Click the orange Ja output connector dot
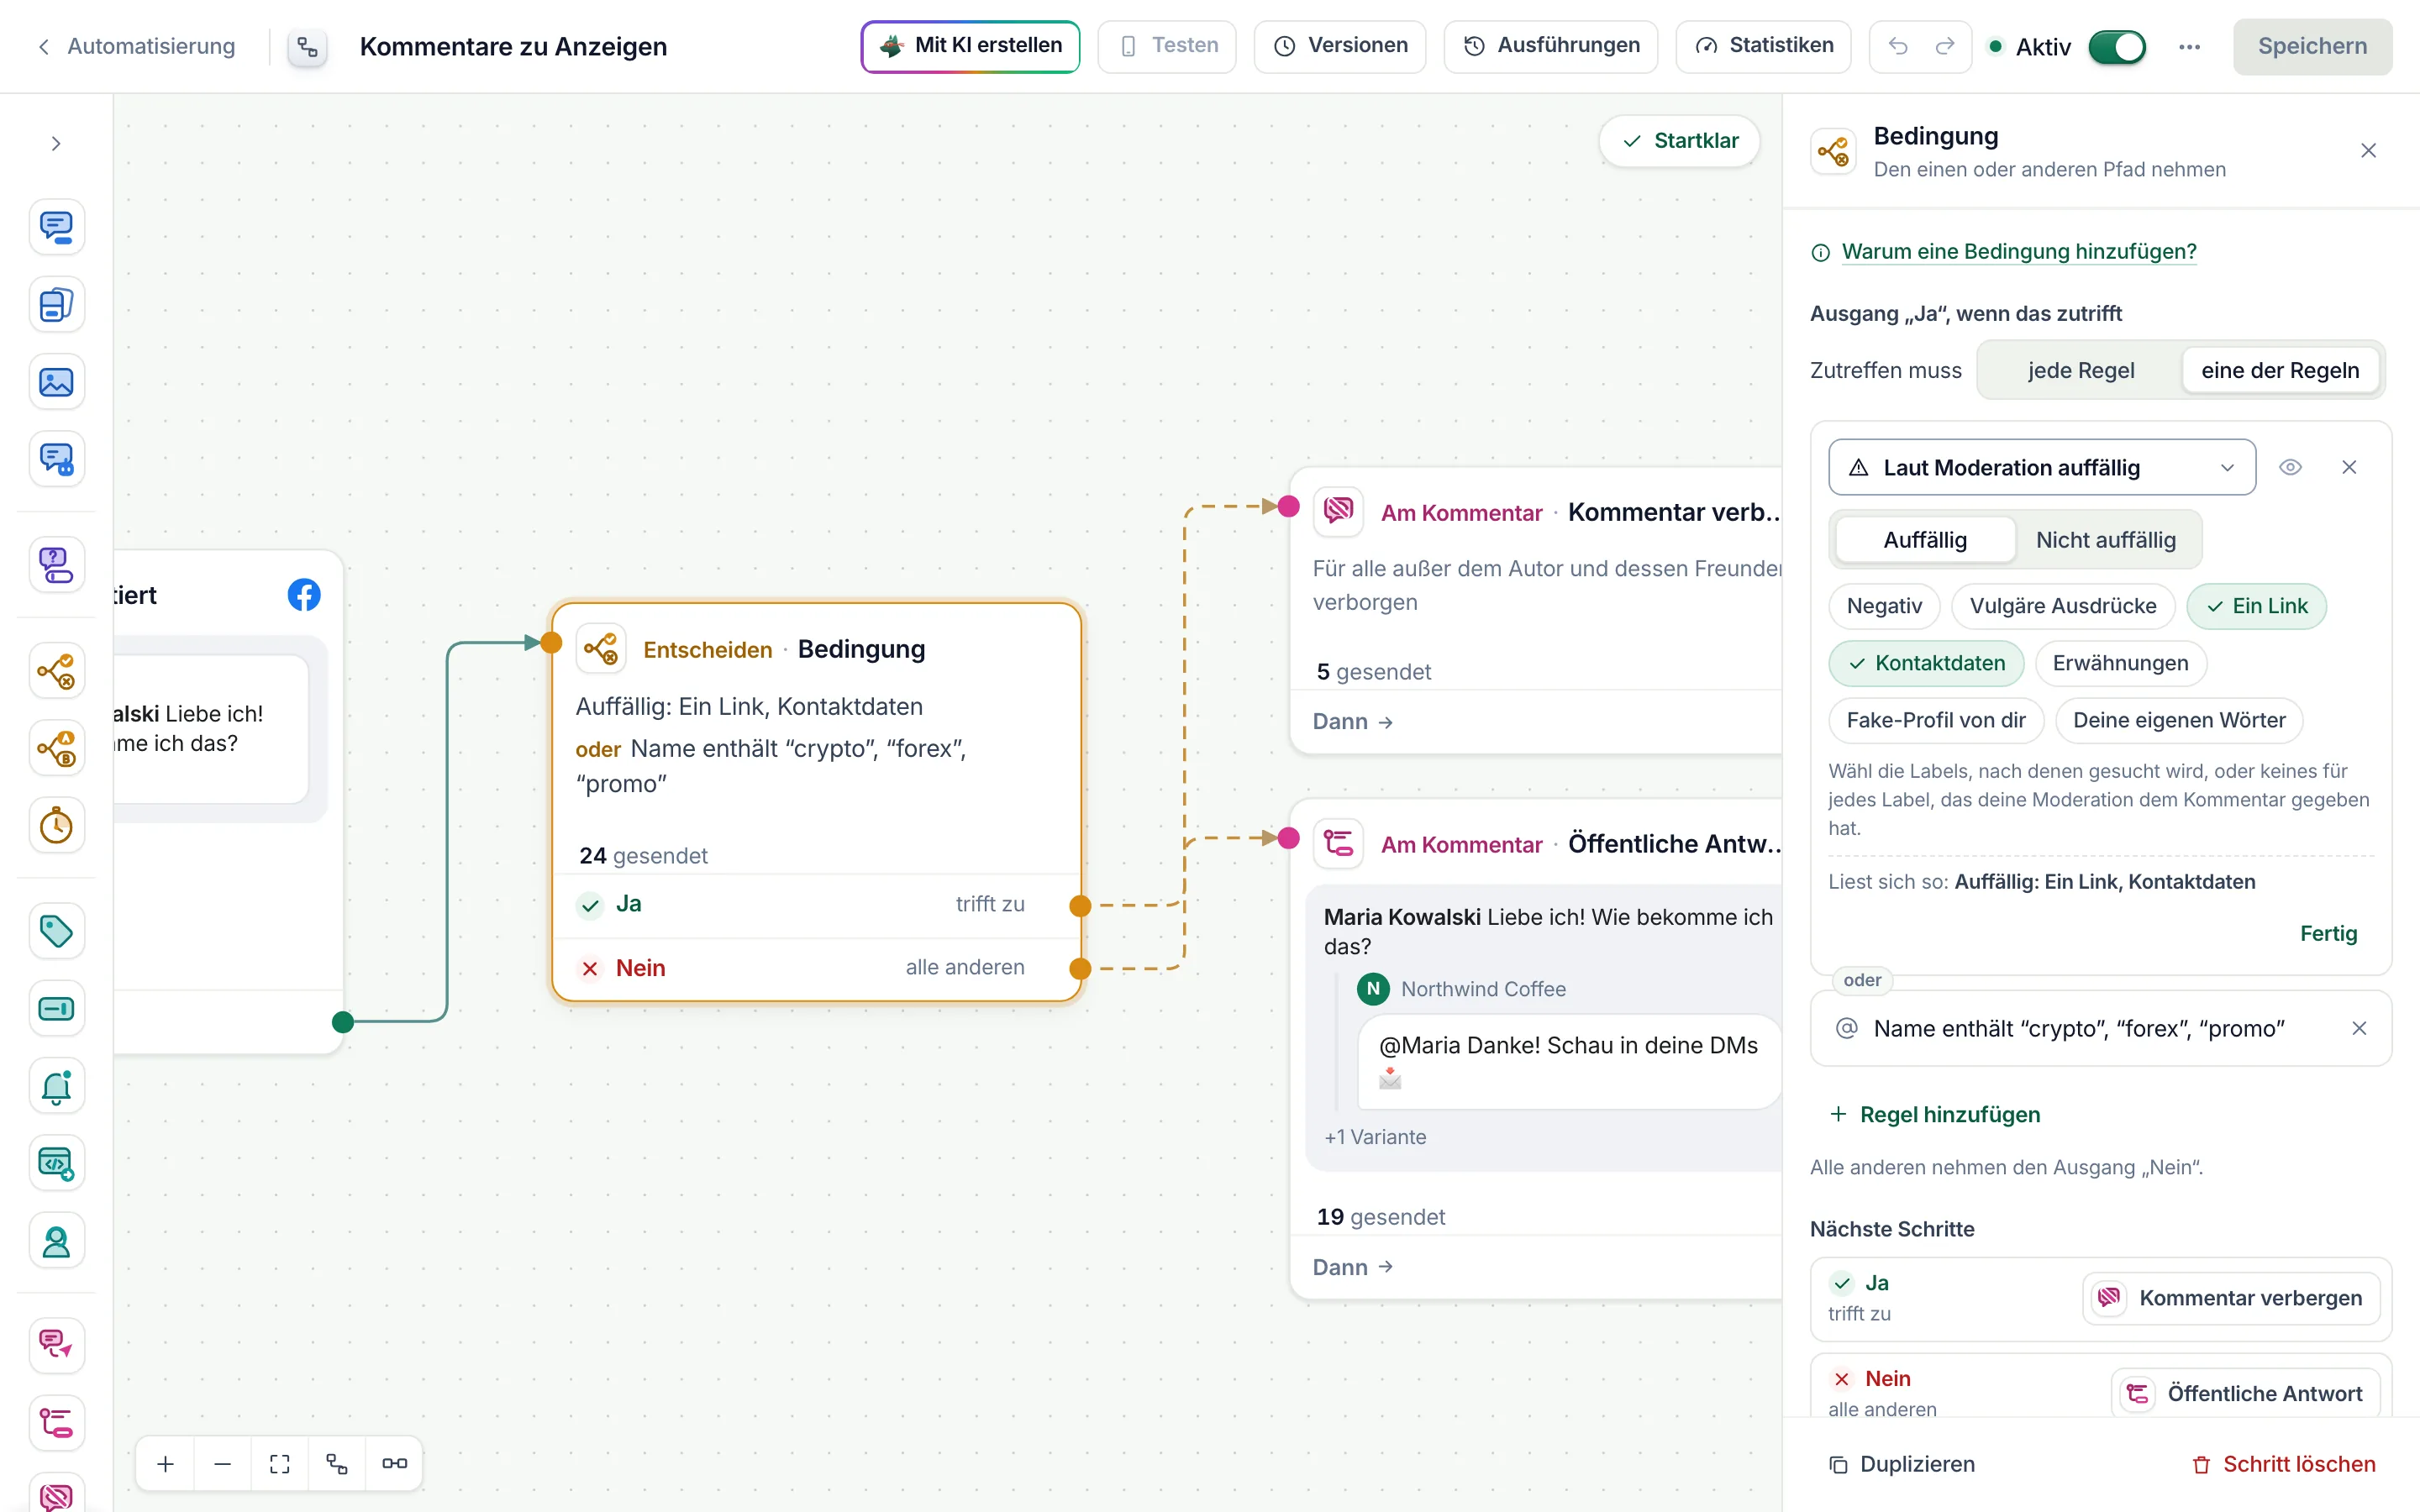 (x=1080, y=906)
